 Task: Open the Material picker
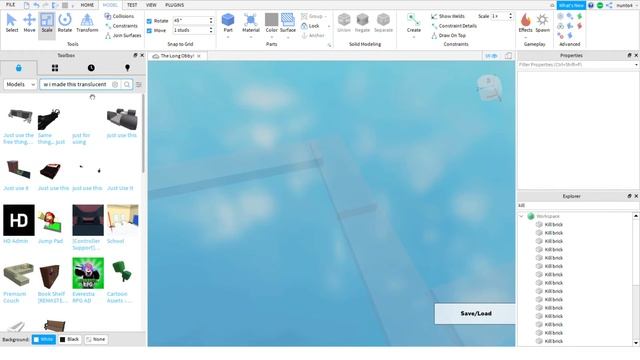click(251, 23)
